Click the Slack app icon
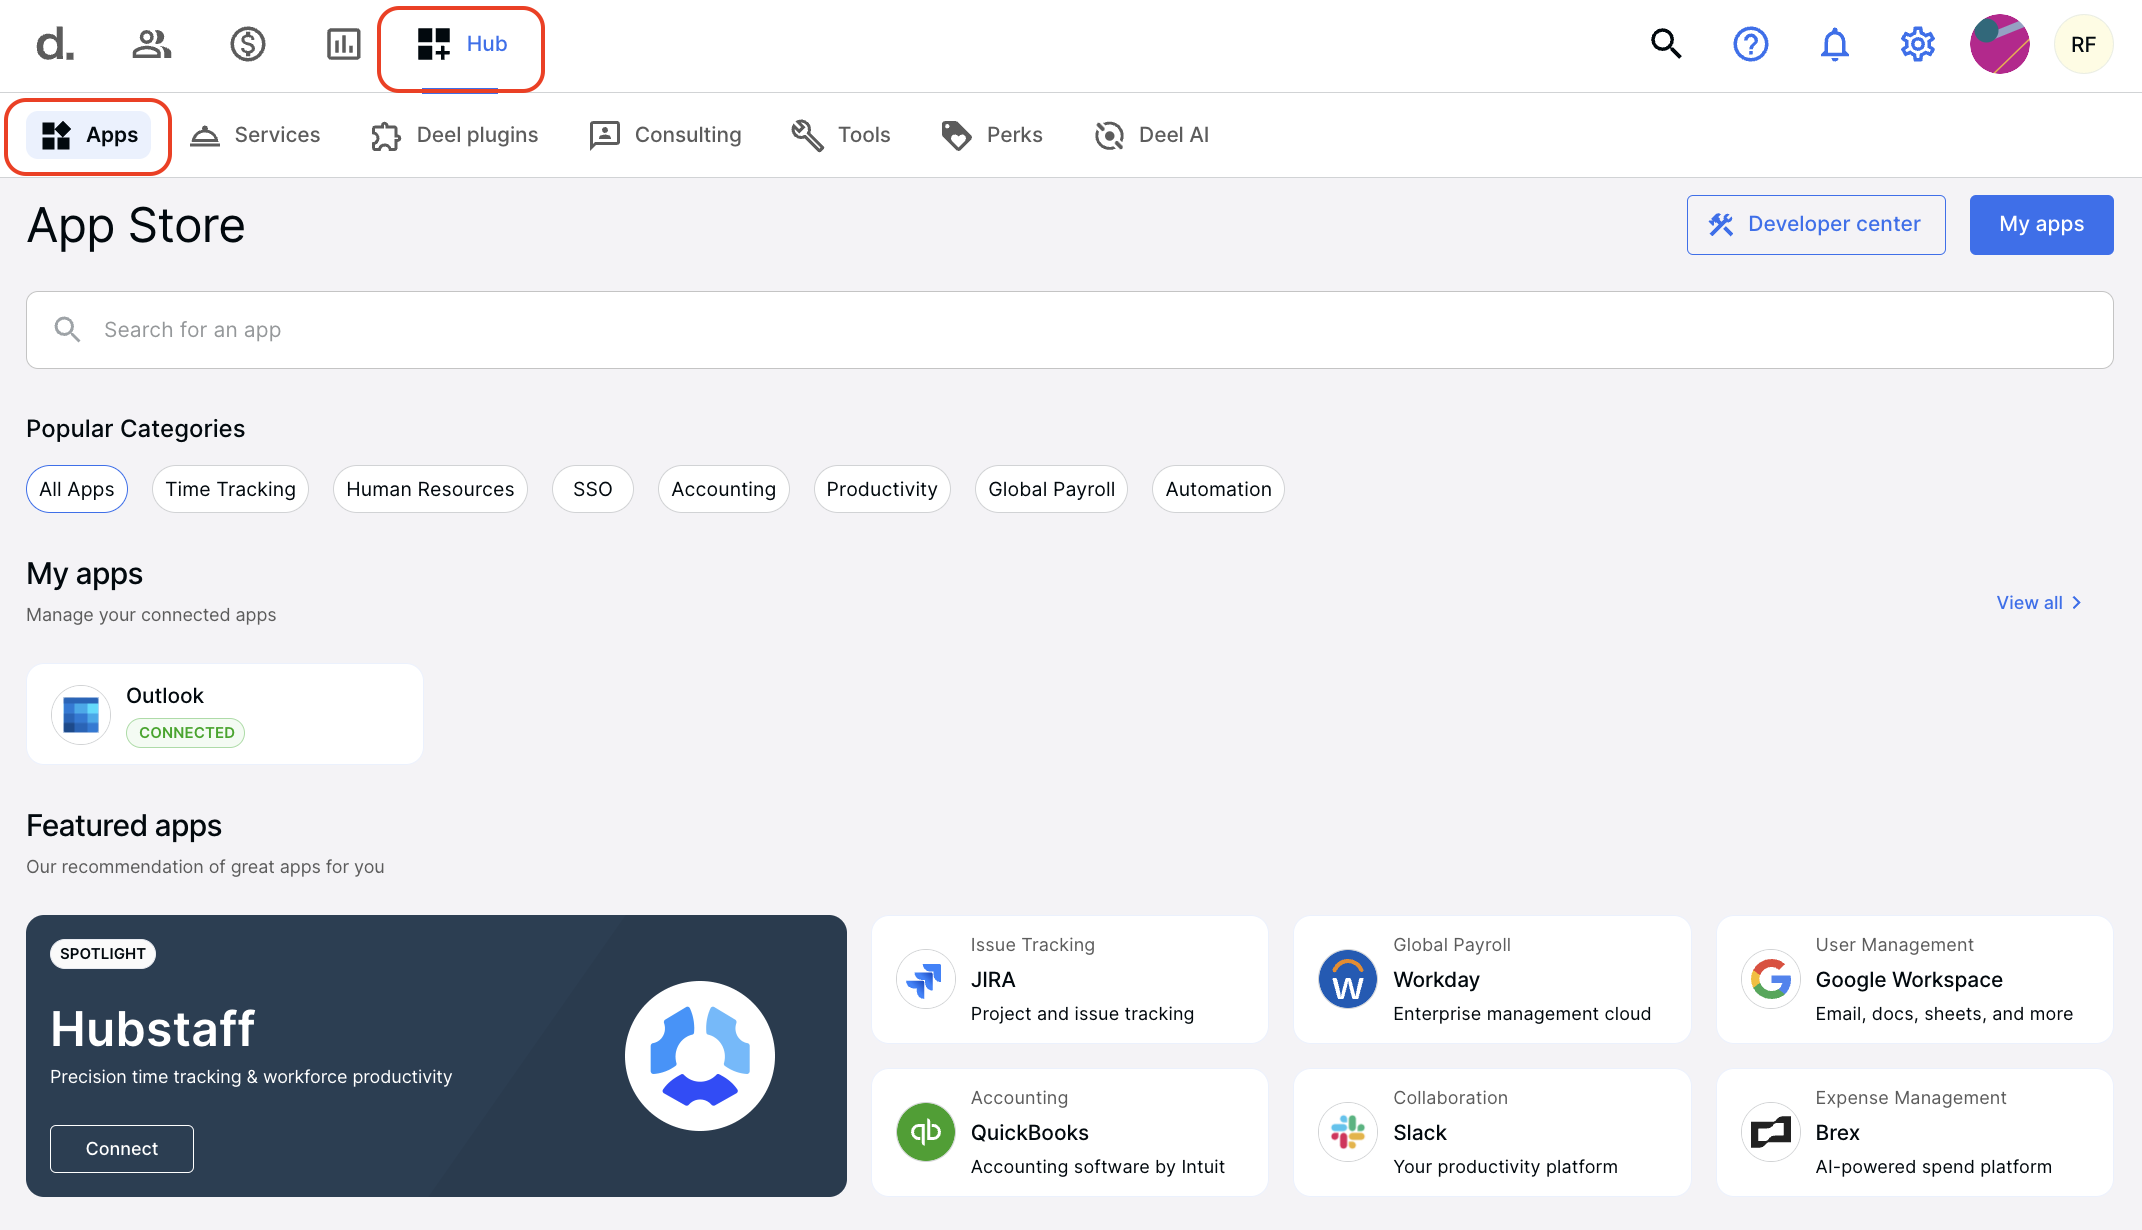Image resolution: width=2142 pixels, height=1230 pixels. [1348, 1132]
